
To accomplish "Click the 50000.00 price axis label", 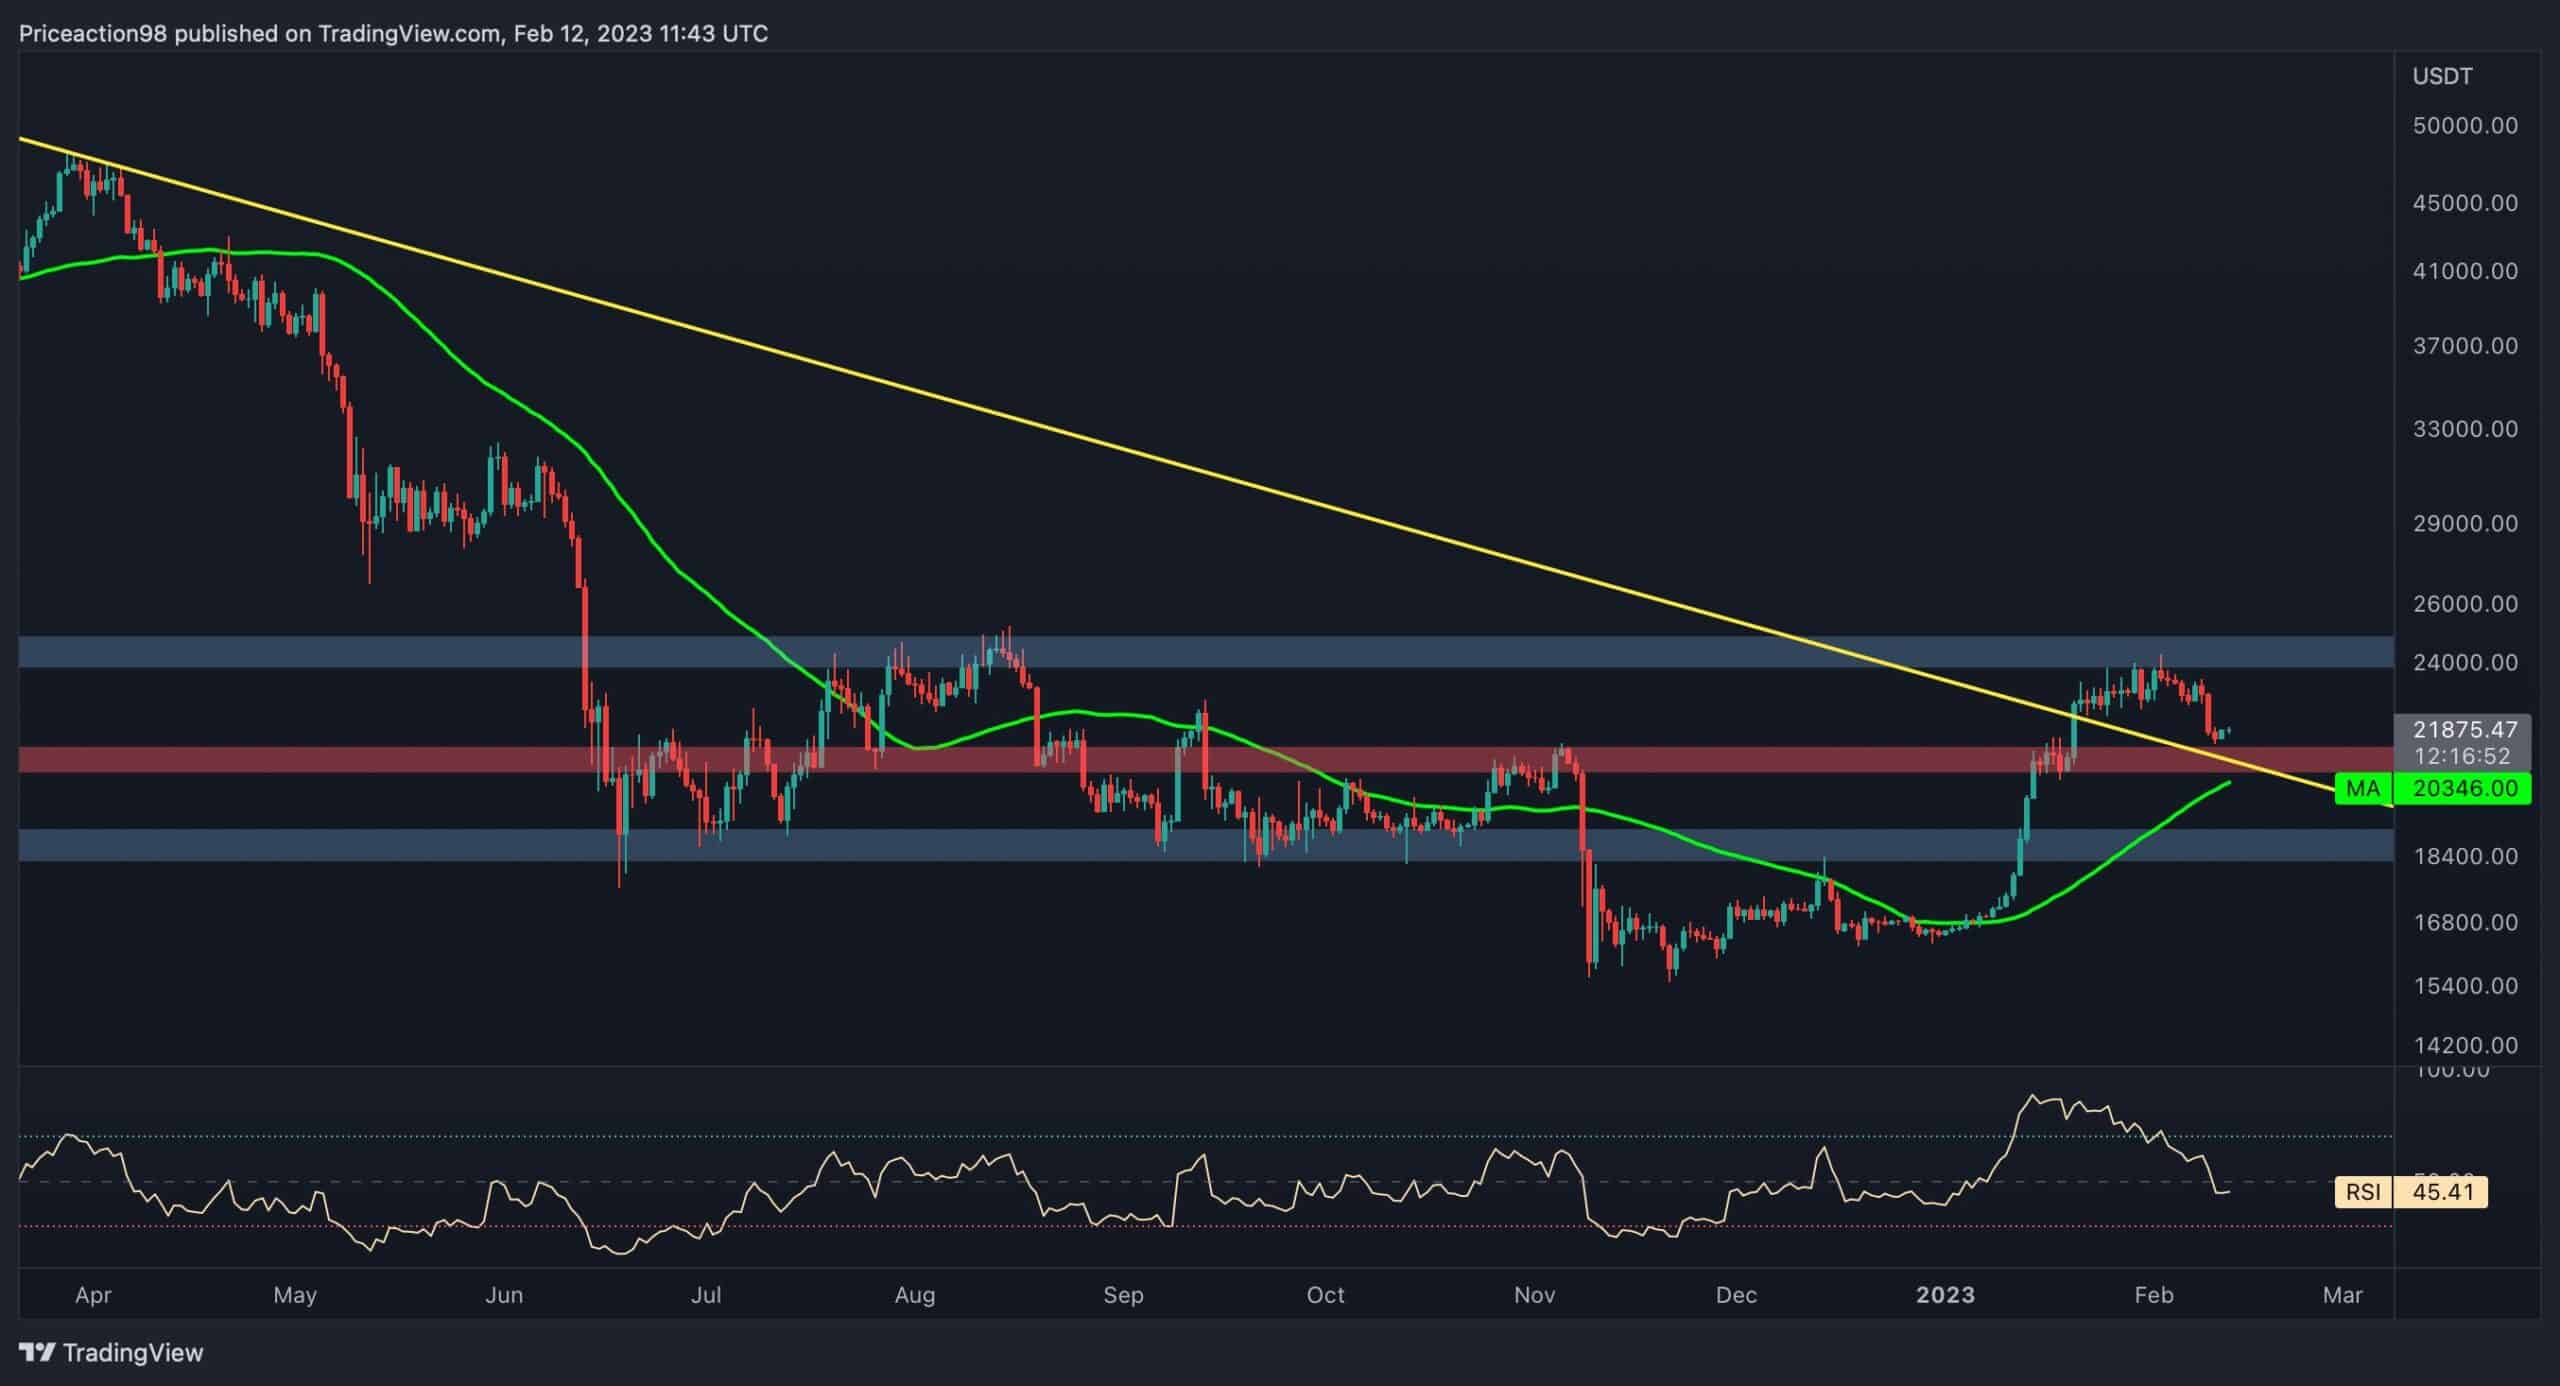I will click(2464, 126).
